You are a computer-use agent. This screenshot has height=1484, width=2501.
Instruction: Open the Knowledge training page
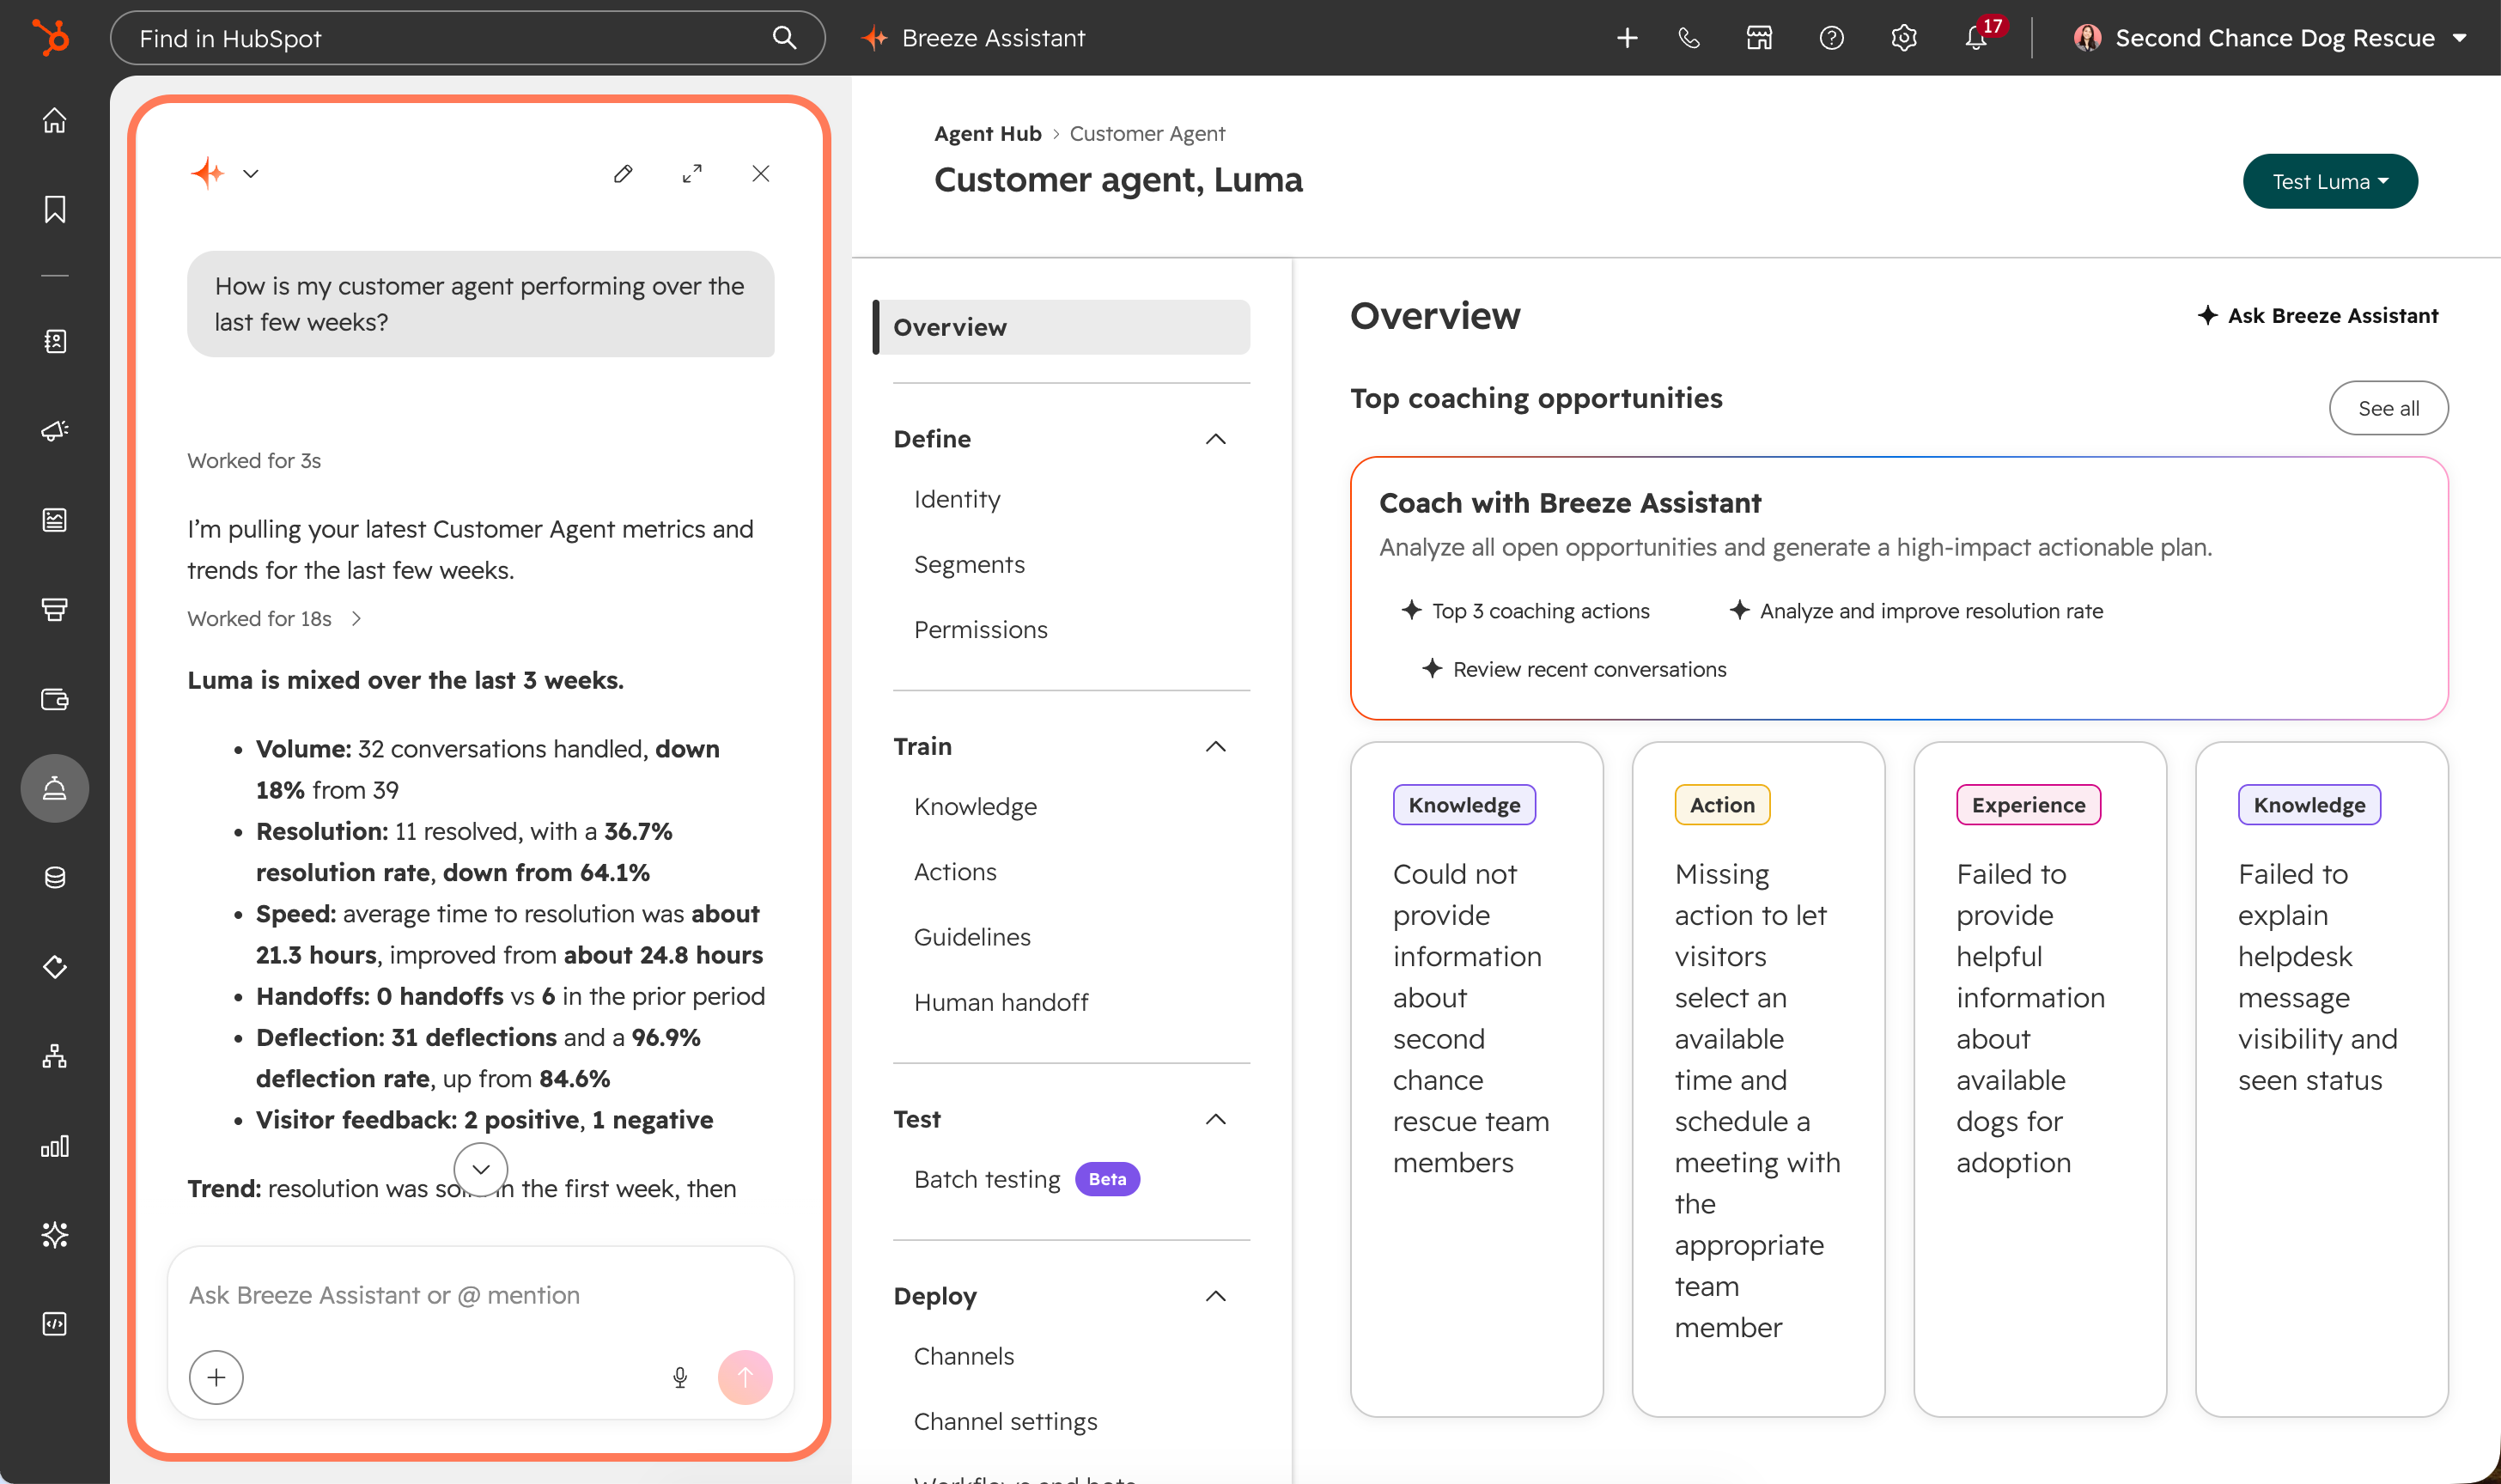[x=975, y=807]
